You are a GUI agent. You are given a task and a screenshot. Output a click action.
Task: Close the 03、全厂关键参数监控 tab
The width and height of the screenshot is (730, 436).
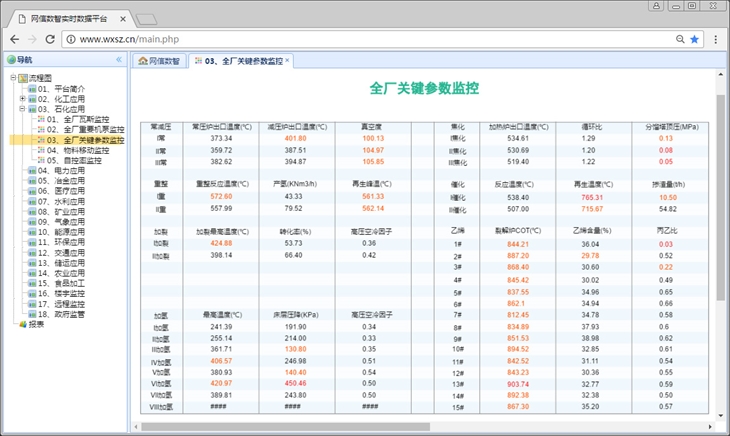pyautogui.click(x=287, y=60)
